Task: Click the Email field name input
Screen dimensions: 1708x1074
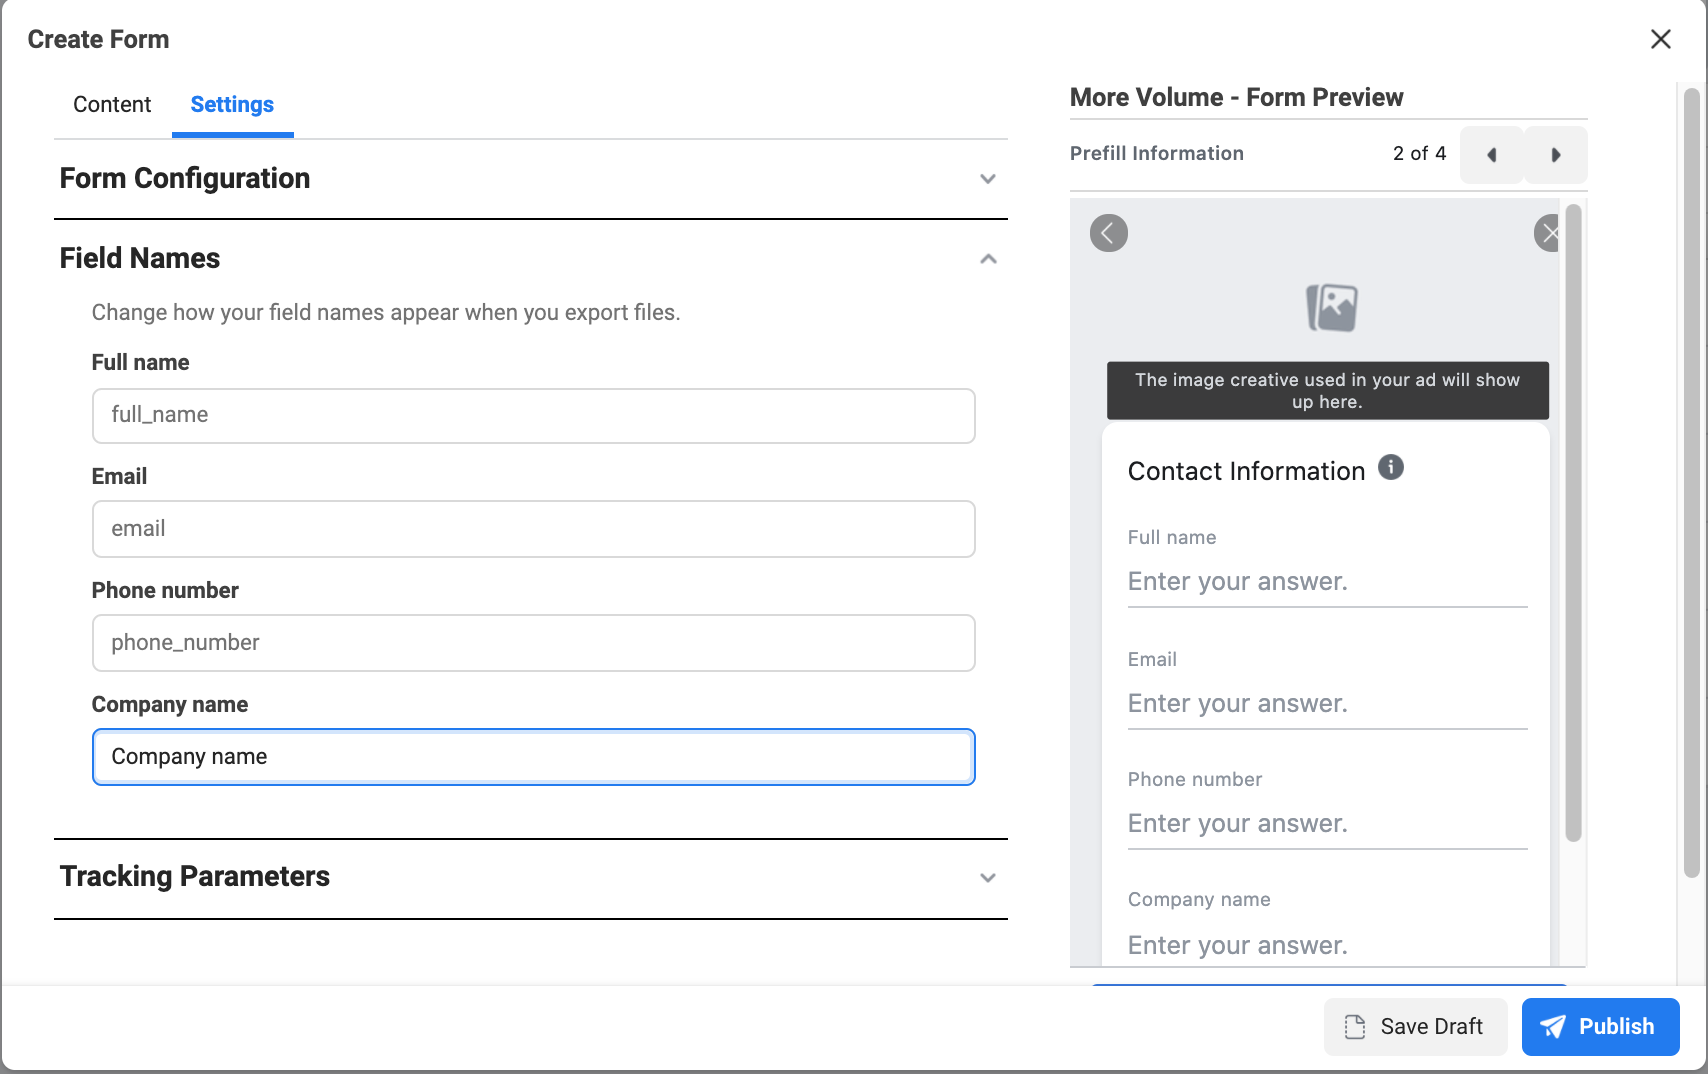Action: click(533, 529)
